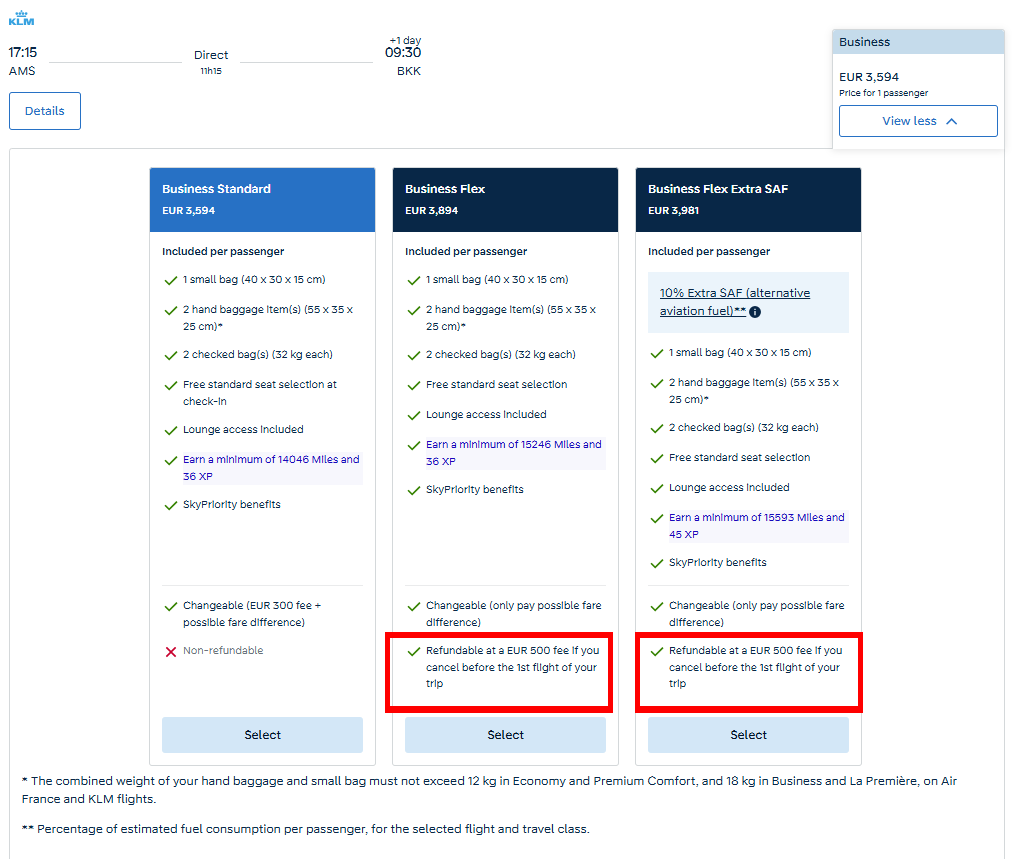Screen dimensions: 1012x859
Task: Select the Business Standard fare
Action: (262, 734)
